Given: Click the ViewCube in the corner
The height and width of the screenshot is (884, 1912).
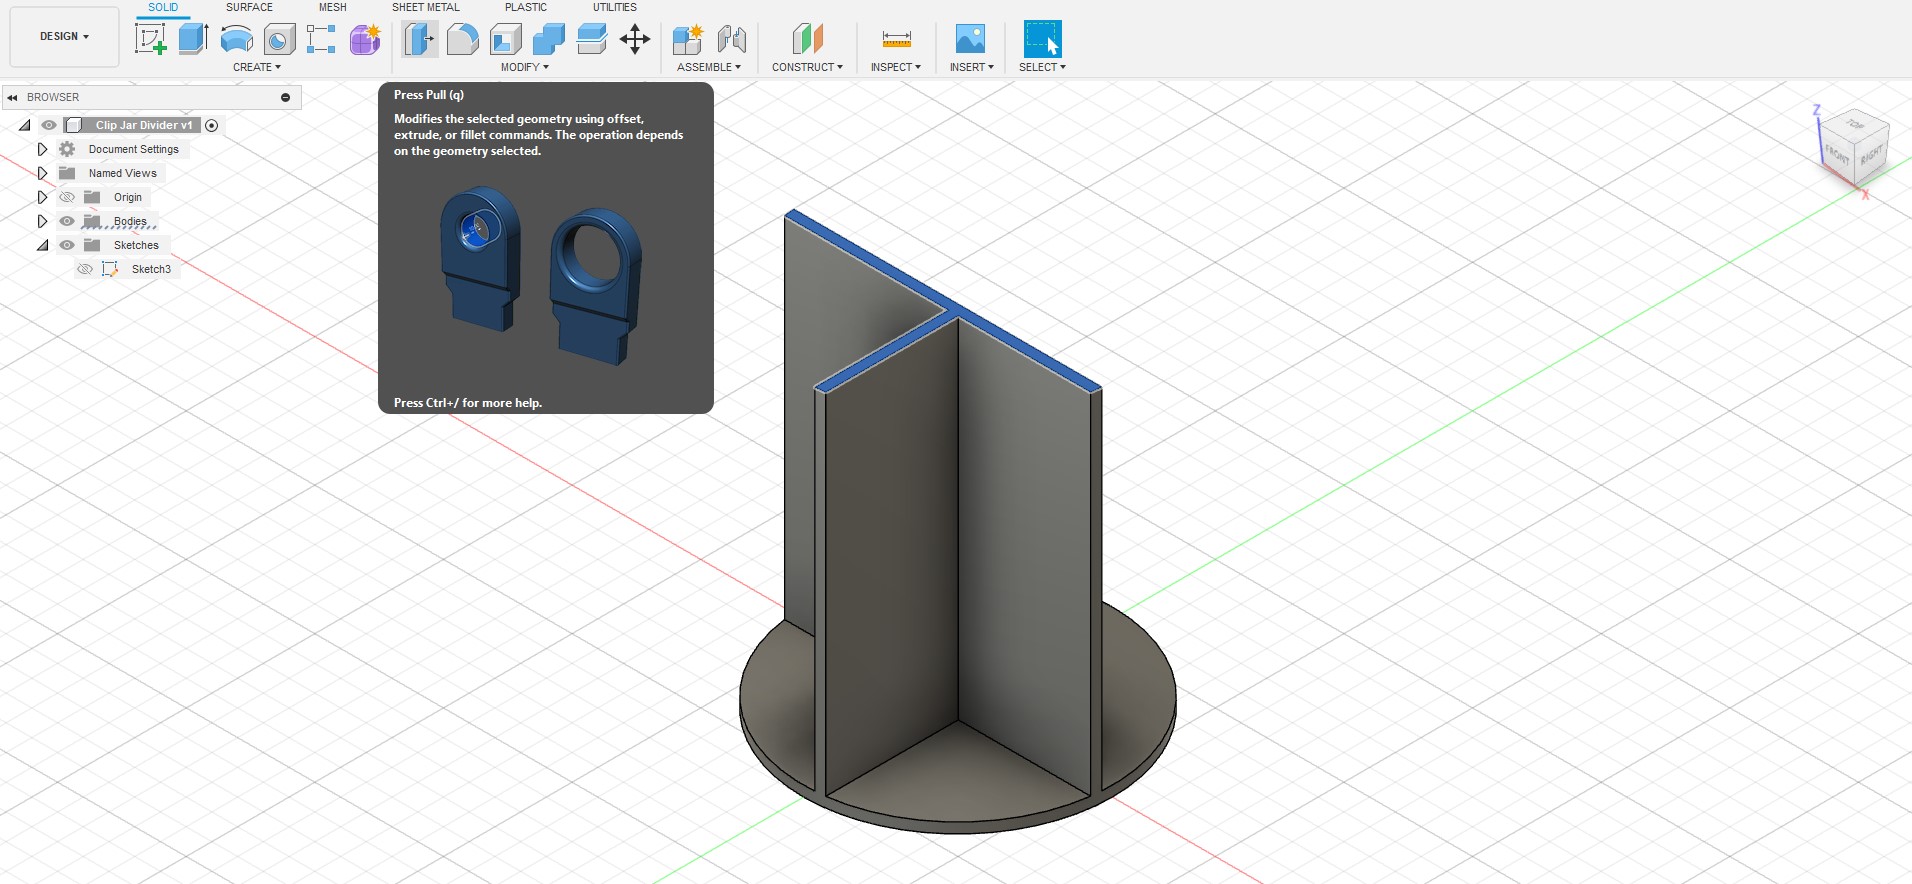Looking at the screenshot, I should (x=1855, y=147).
